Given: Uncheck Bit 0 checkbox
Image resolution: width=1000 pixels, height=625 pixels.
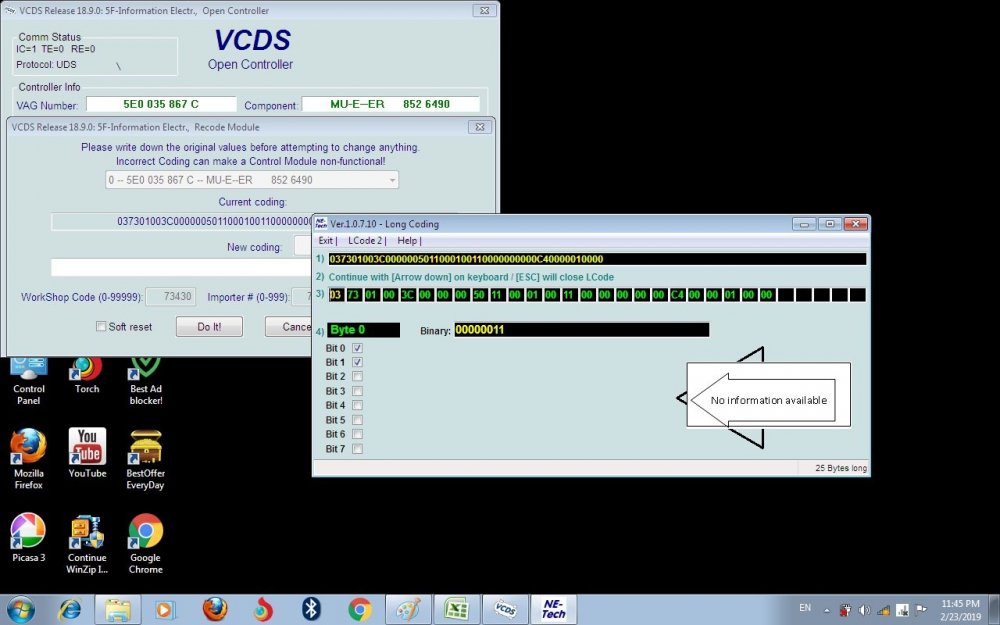Looking at the screenshot, I should [x=357, y=348].
